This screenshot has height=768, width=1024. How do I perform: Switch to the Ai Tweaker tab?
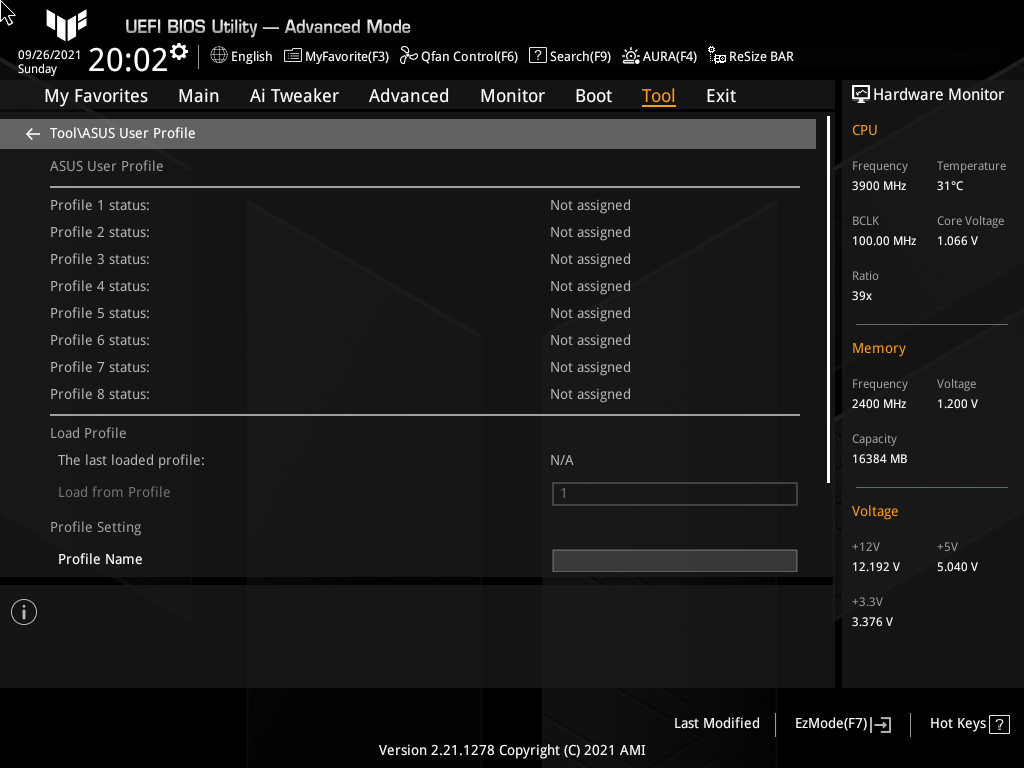point(294,95)
